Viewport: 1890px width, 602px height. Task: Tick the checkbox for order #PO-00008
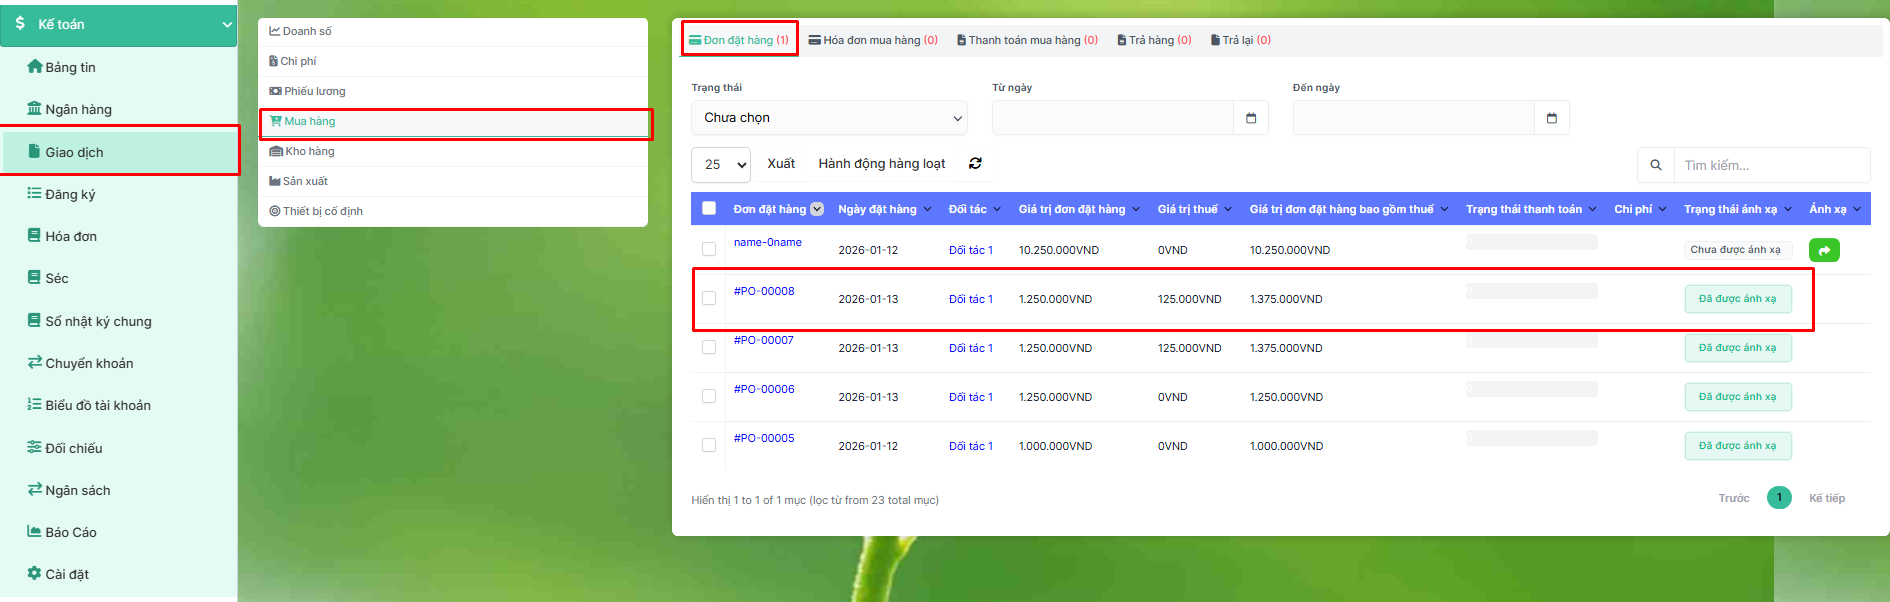709,298
